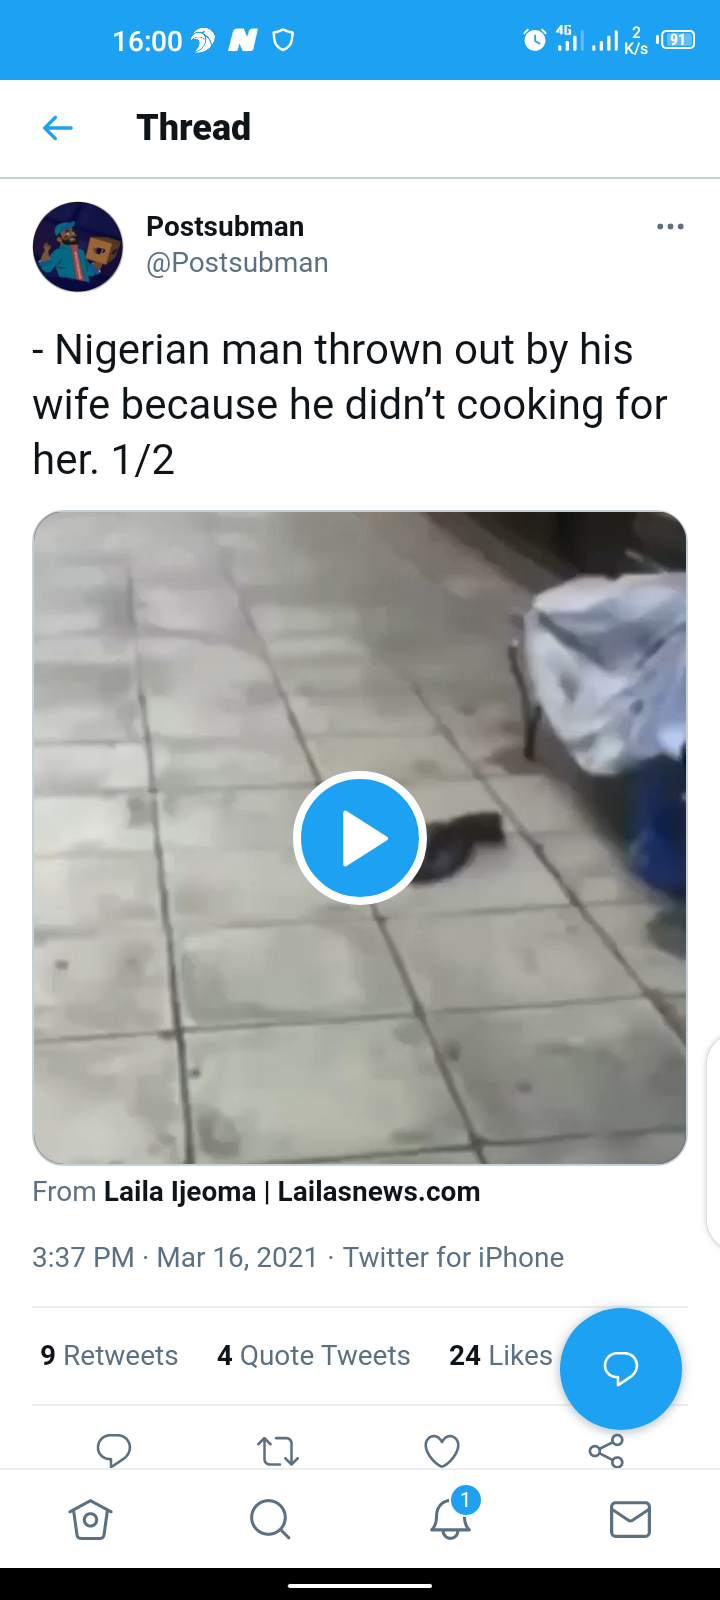Share the tweet via share icon
Screen dimensions: 720x1600
coord(606,1451)
